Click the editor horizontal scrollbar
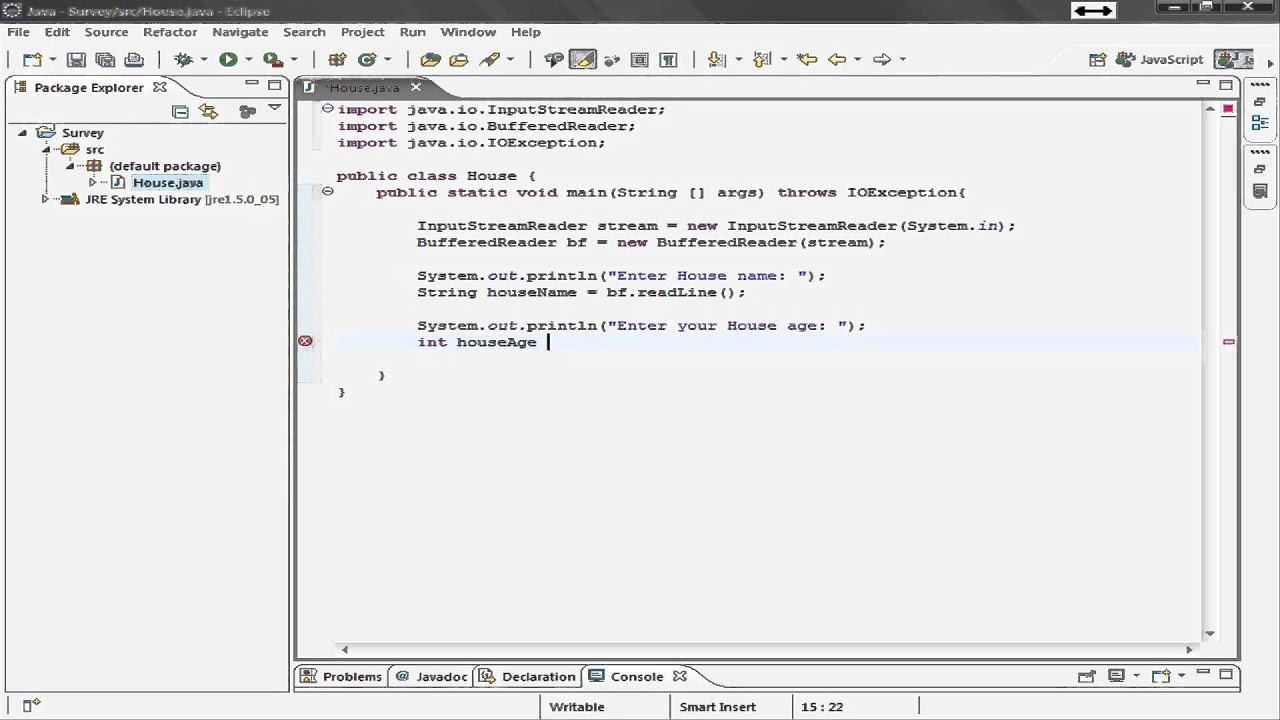The height and width of the screenshot is (720, 1280). (766, 649)
